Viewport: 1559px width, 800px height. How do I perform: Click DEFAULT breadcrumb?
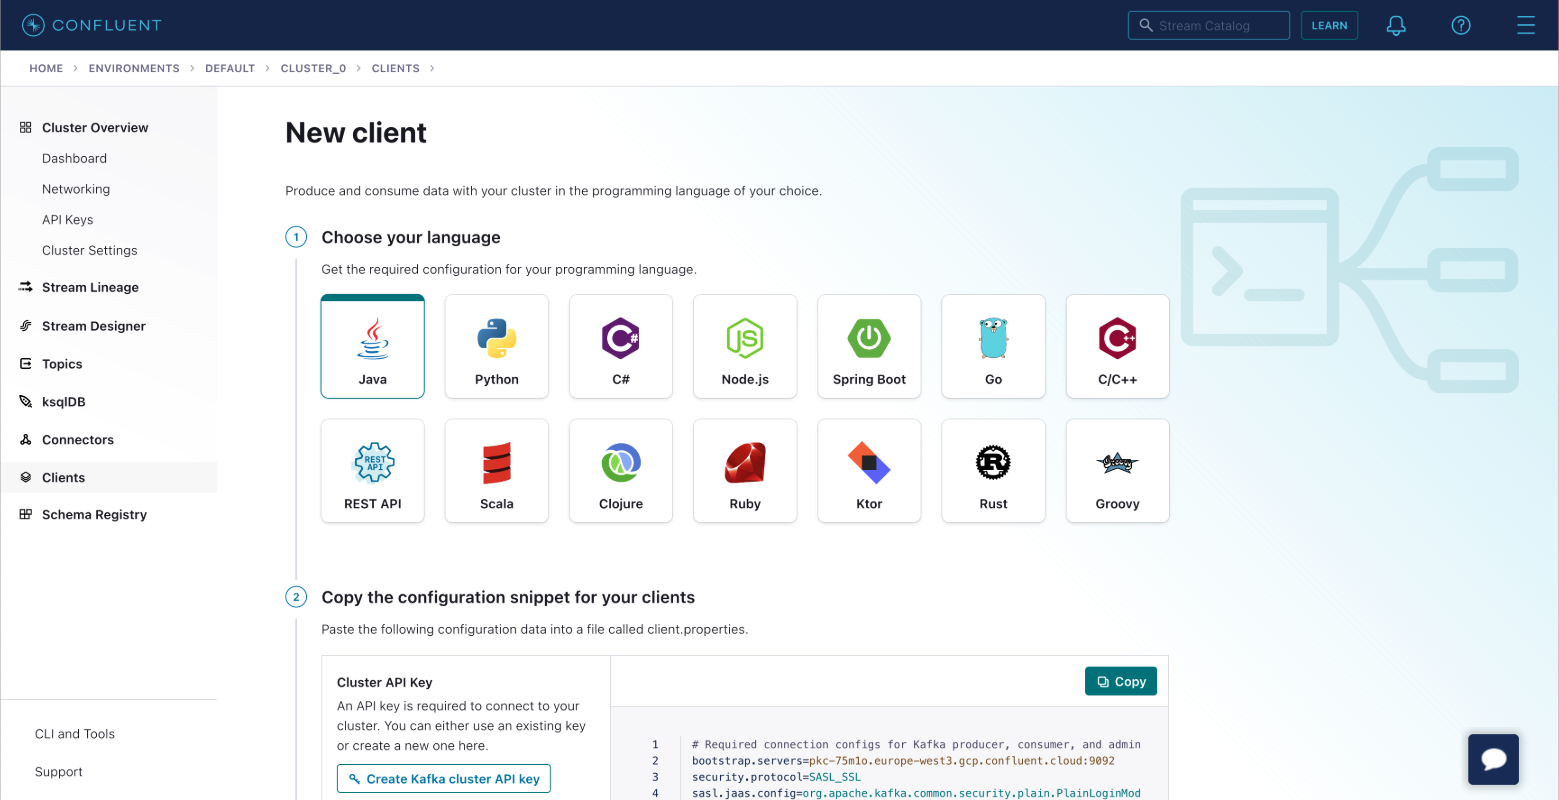(230, 68)
